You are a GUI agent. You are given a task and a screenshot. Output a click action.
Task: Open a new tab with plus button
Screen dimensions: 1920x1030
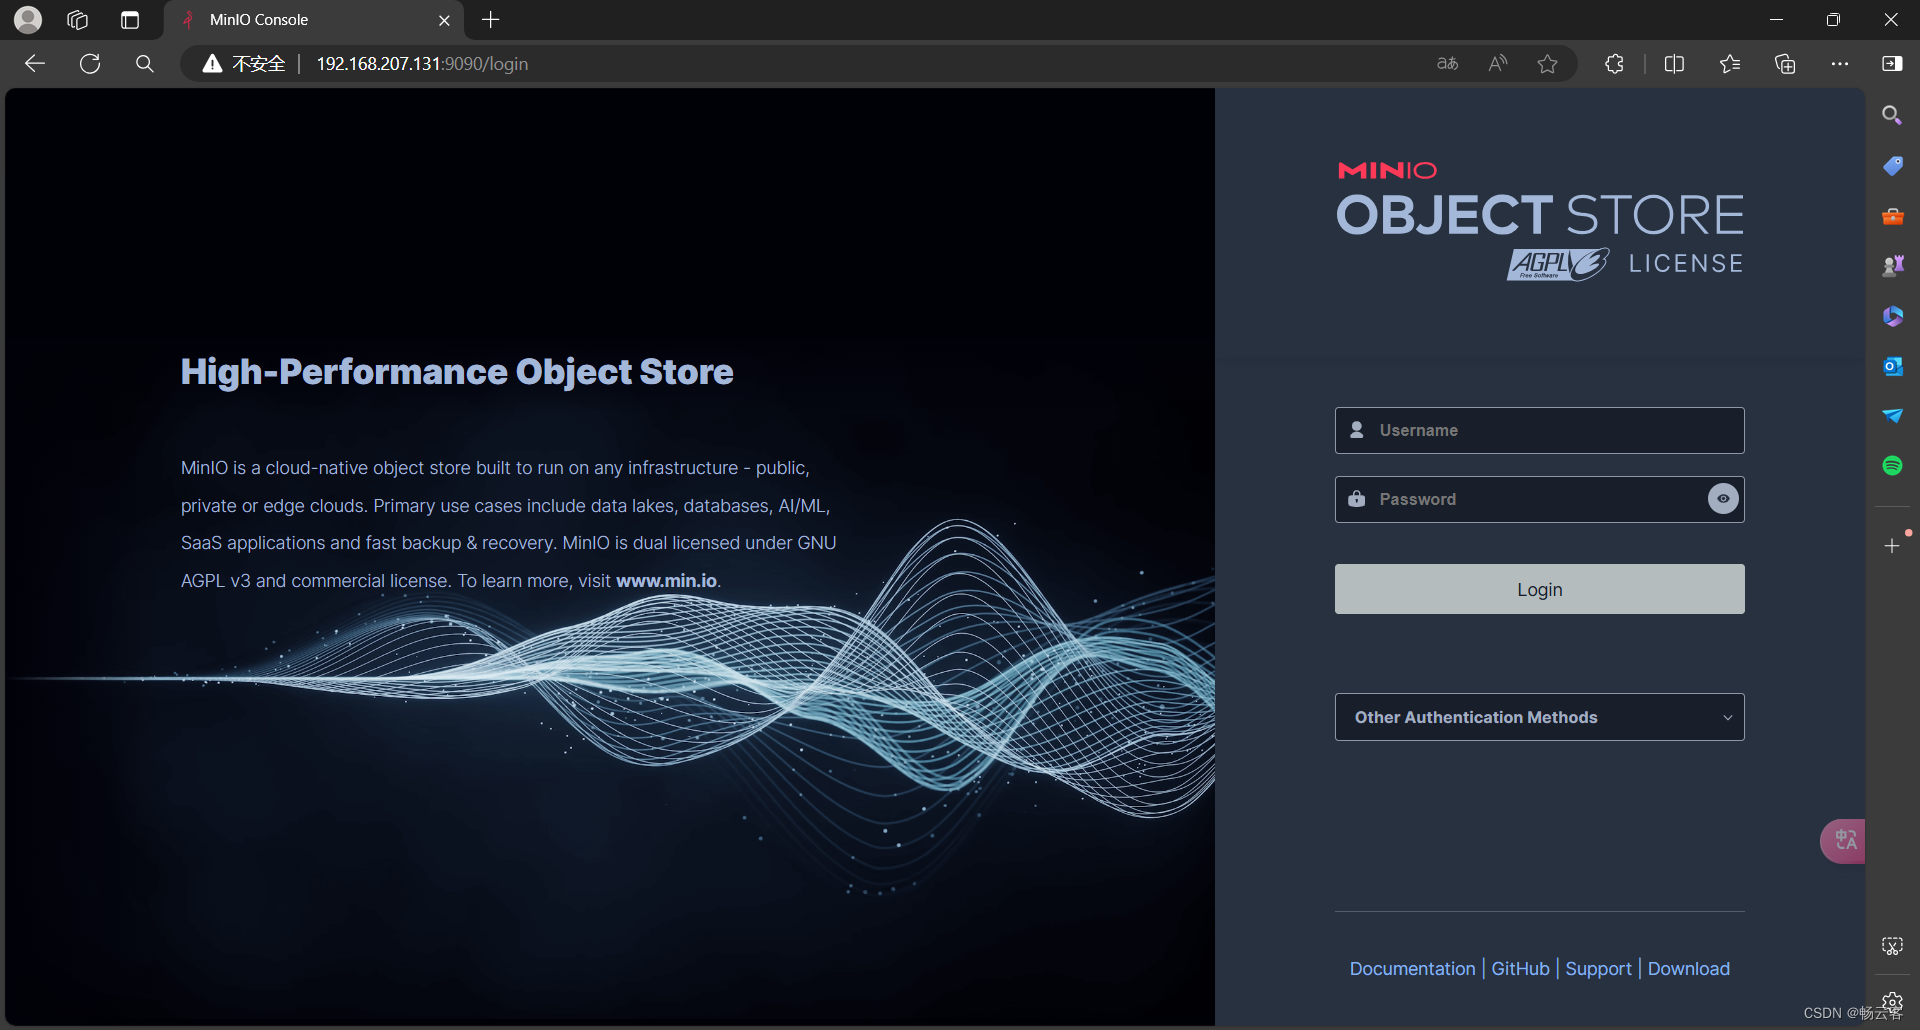490,19
